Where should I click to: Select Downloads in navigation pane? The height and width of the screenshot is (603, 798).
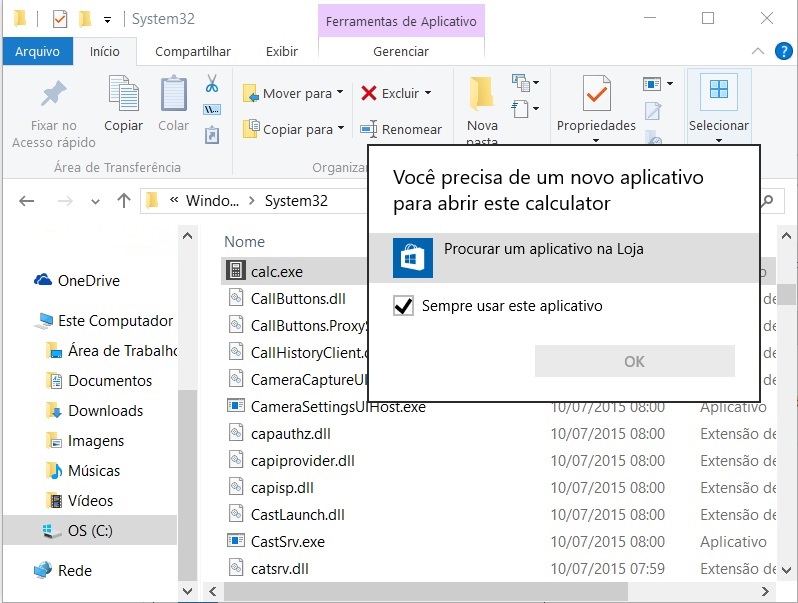point(95,411)
